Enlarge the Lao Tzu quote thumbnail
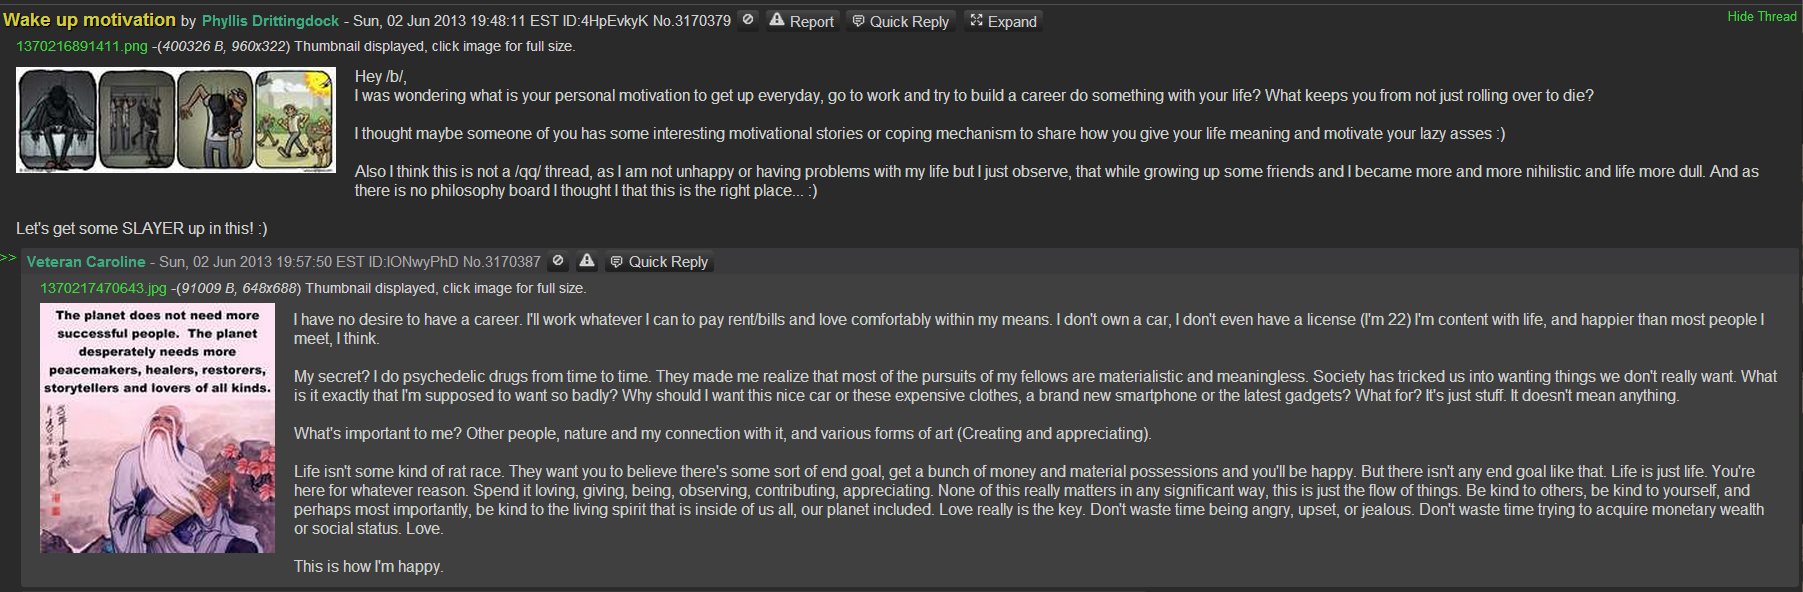The width and height of the screenshot is (1803, 592). tap(157, 428)
